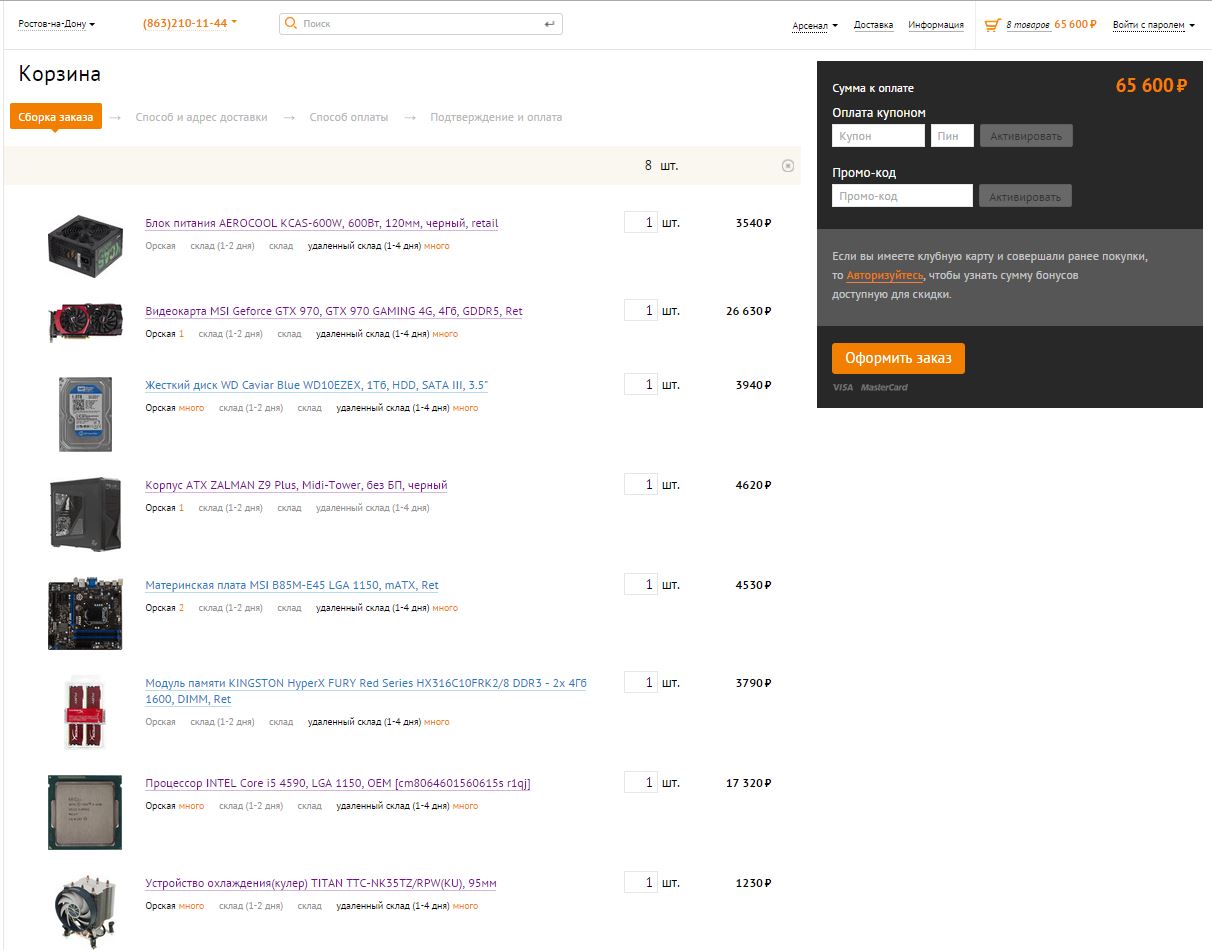Open the ZALMAN Z9 Plus case image

coord(85,512)
